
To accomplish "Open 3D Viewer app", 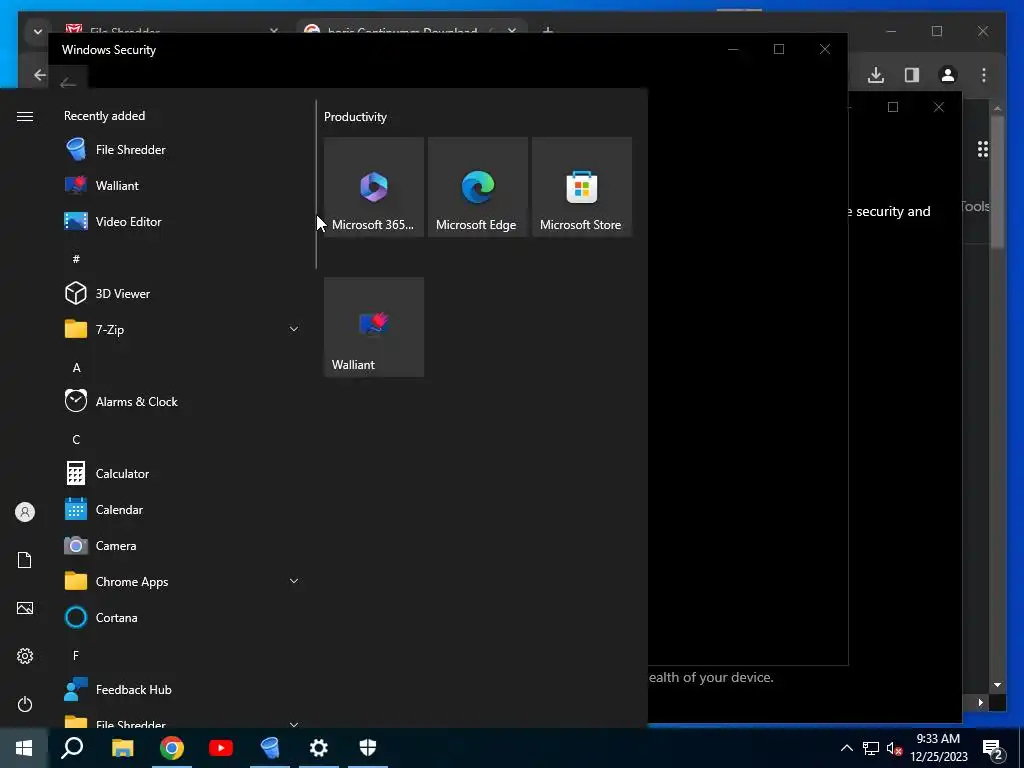I will tap(183, 293).
